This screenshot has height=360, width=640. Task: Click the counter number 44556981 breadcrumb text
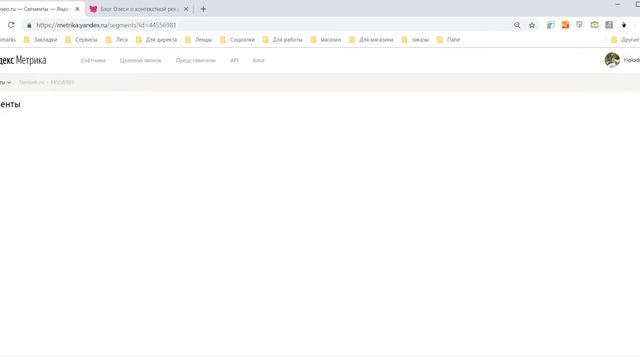pyautogui.click(x=62, y=82)
